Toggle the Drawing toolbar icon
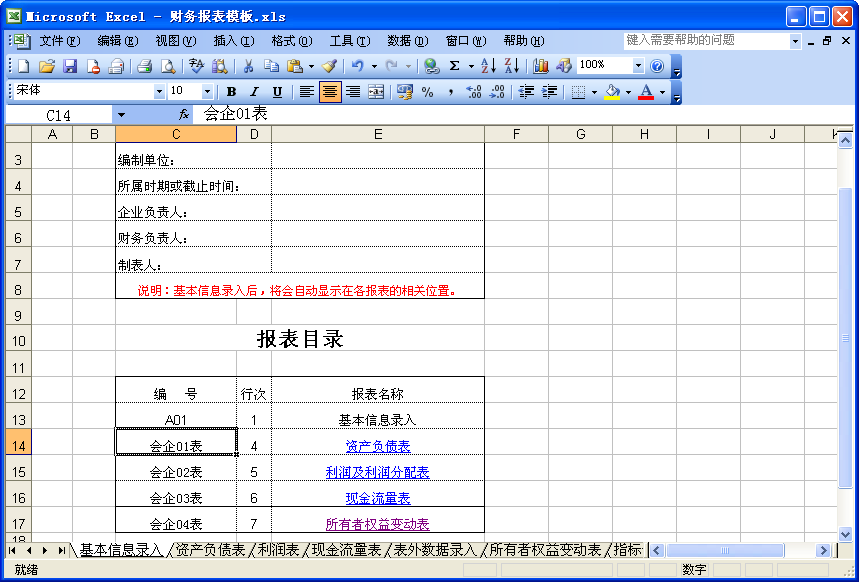The height and width of the screenshot is (582, 859). click(564, 66)
